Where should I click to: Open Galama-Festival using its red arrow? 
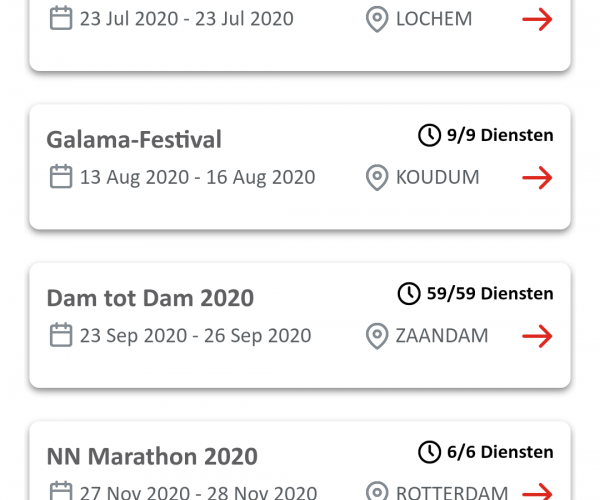(x=537, y=178)
